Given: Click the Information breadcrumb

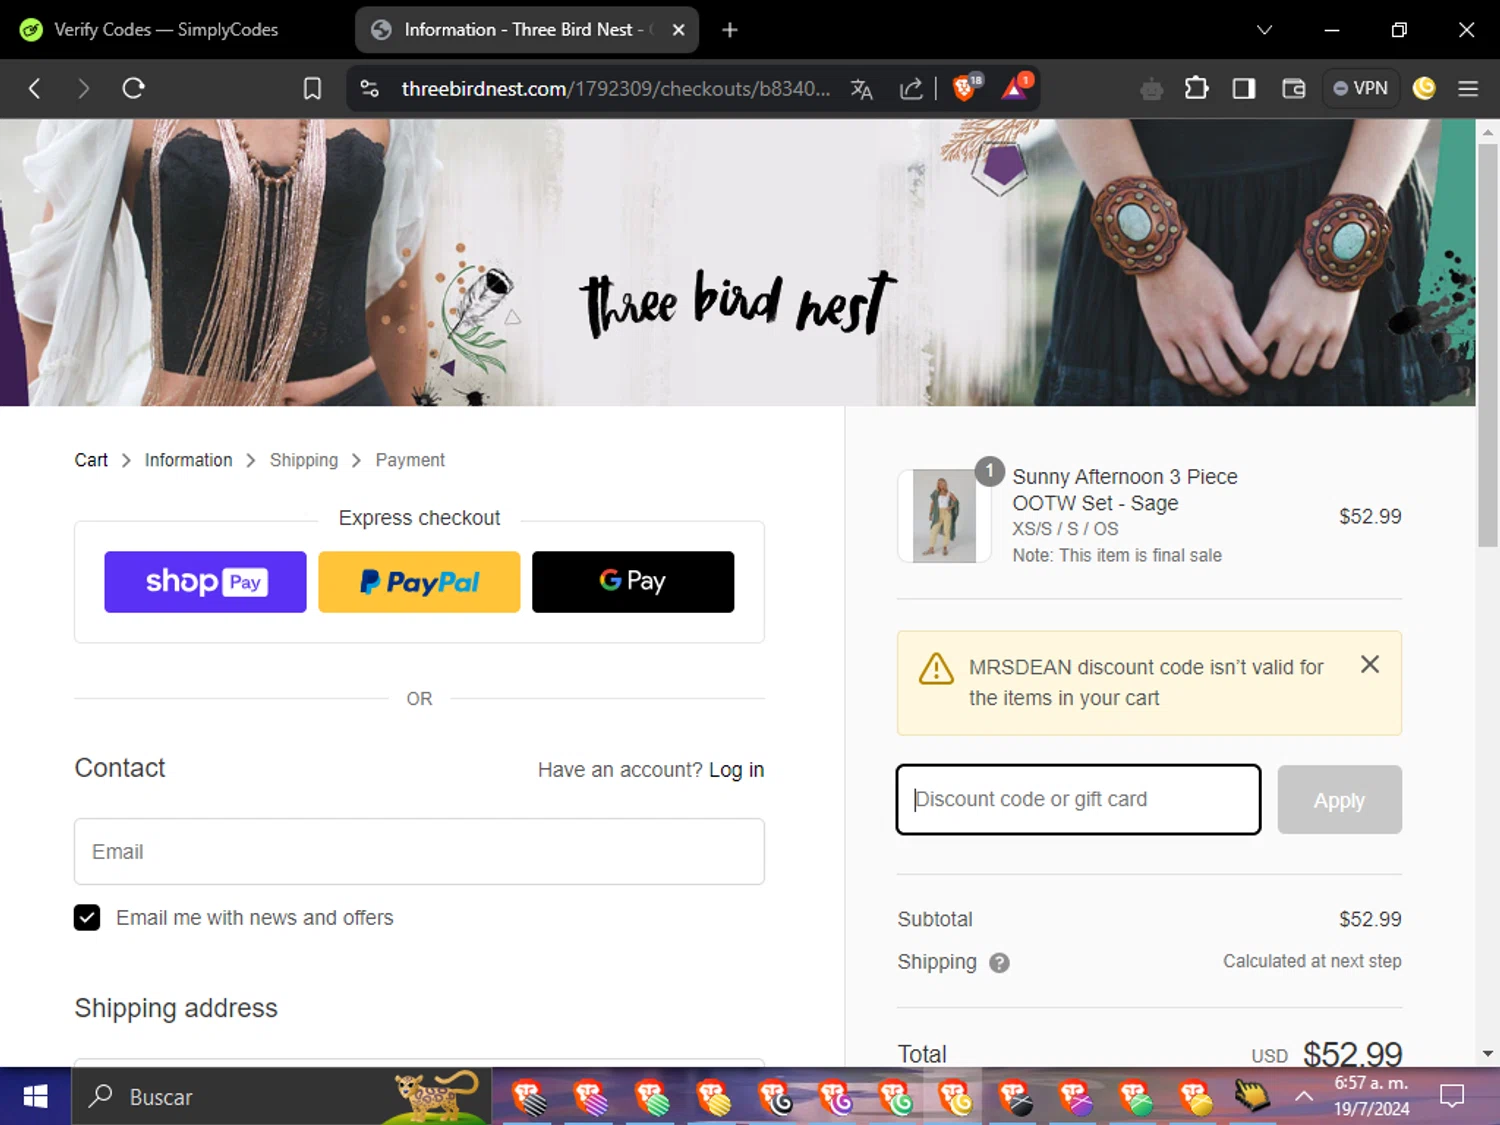Looking at the screenshot, I should point(188,460).
